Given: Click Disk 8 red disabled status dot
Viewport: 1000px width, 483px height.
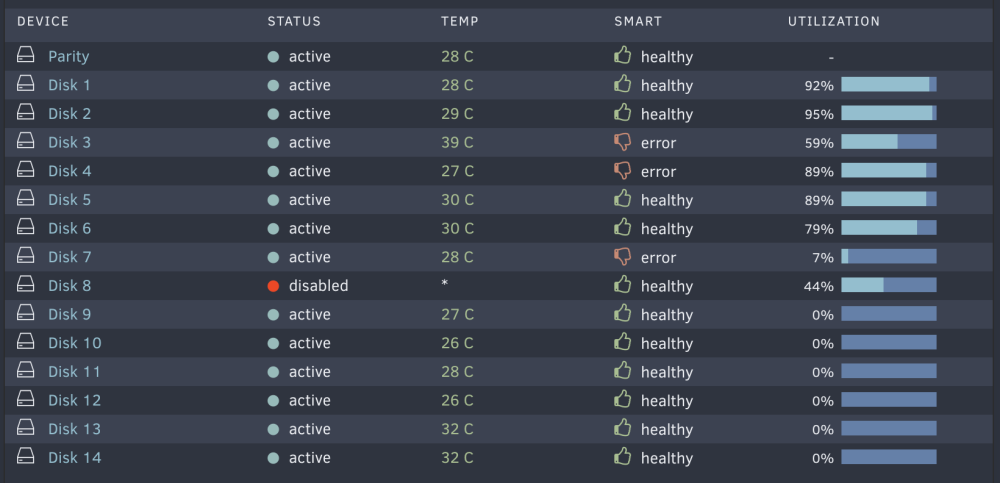Looking at the screenshot, I should tap(274, 286).
